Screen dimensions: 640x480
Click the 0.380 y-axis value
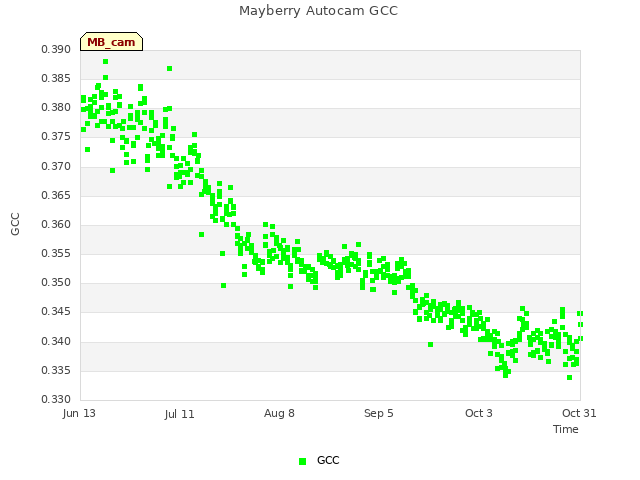point(56,107)
